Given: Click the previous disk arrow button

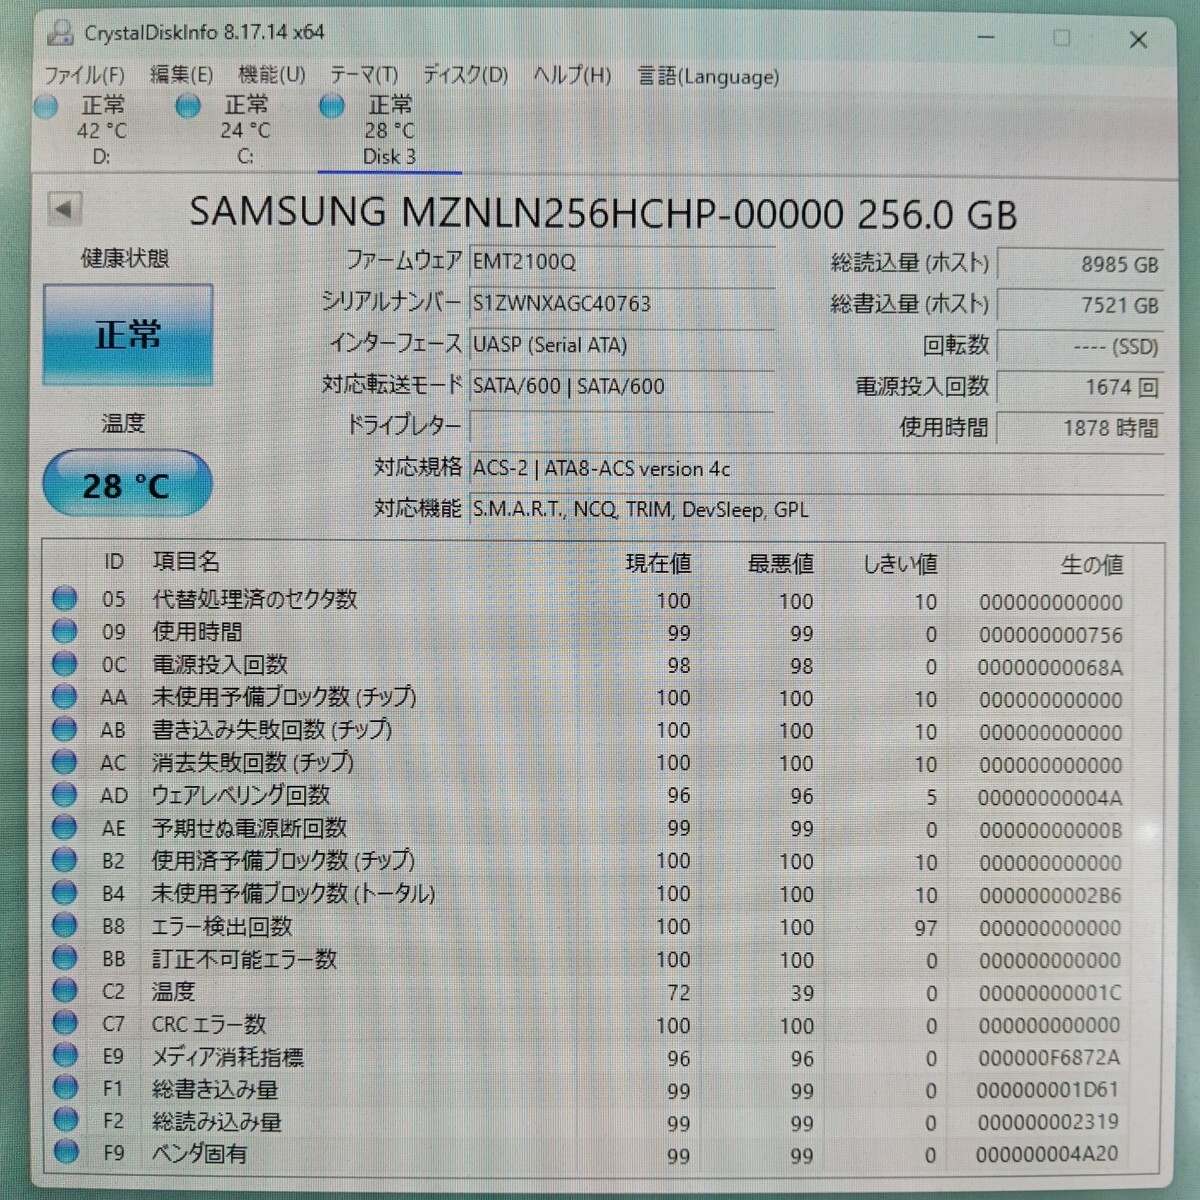Looking at the screenshot, I should point(65,210).
